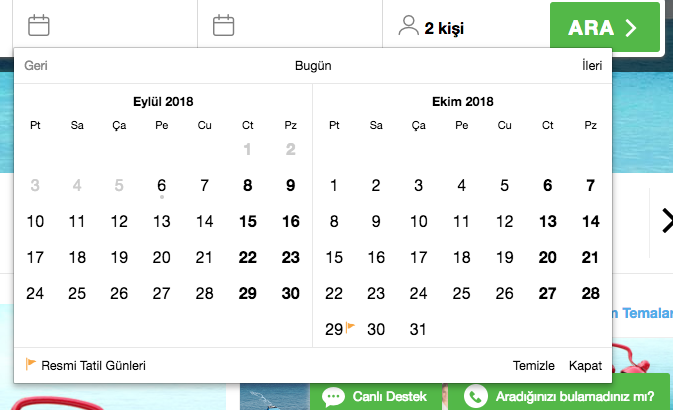The width and height of the screenshot is (673, 410).
Task: Choose 27 in Eylül 2018
Action: click(161, 294)
